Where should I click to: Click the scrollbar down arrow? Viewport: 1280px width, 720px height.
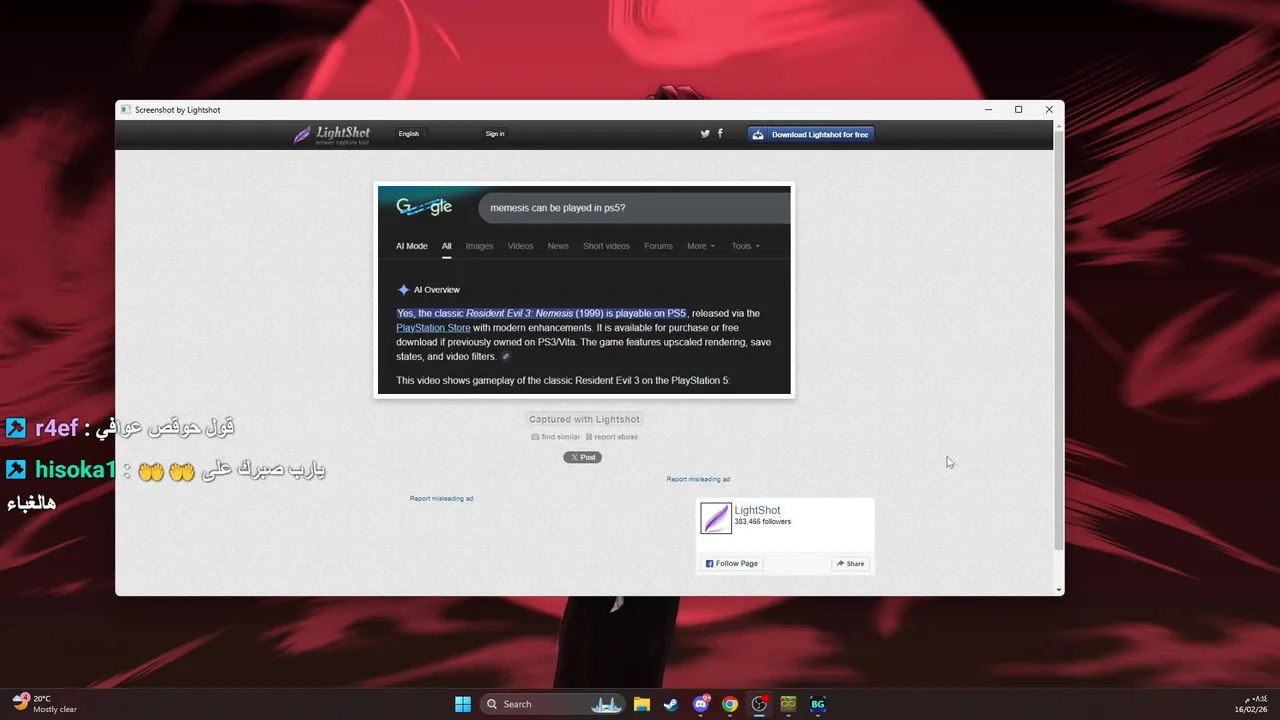[1059, 590]
